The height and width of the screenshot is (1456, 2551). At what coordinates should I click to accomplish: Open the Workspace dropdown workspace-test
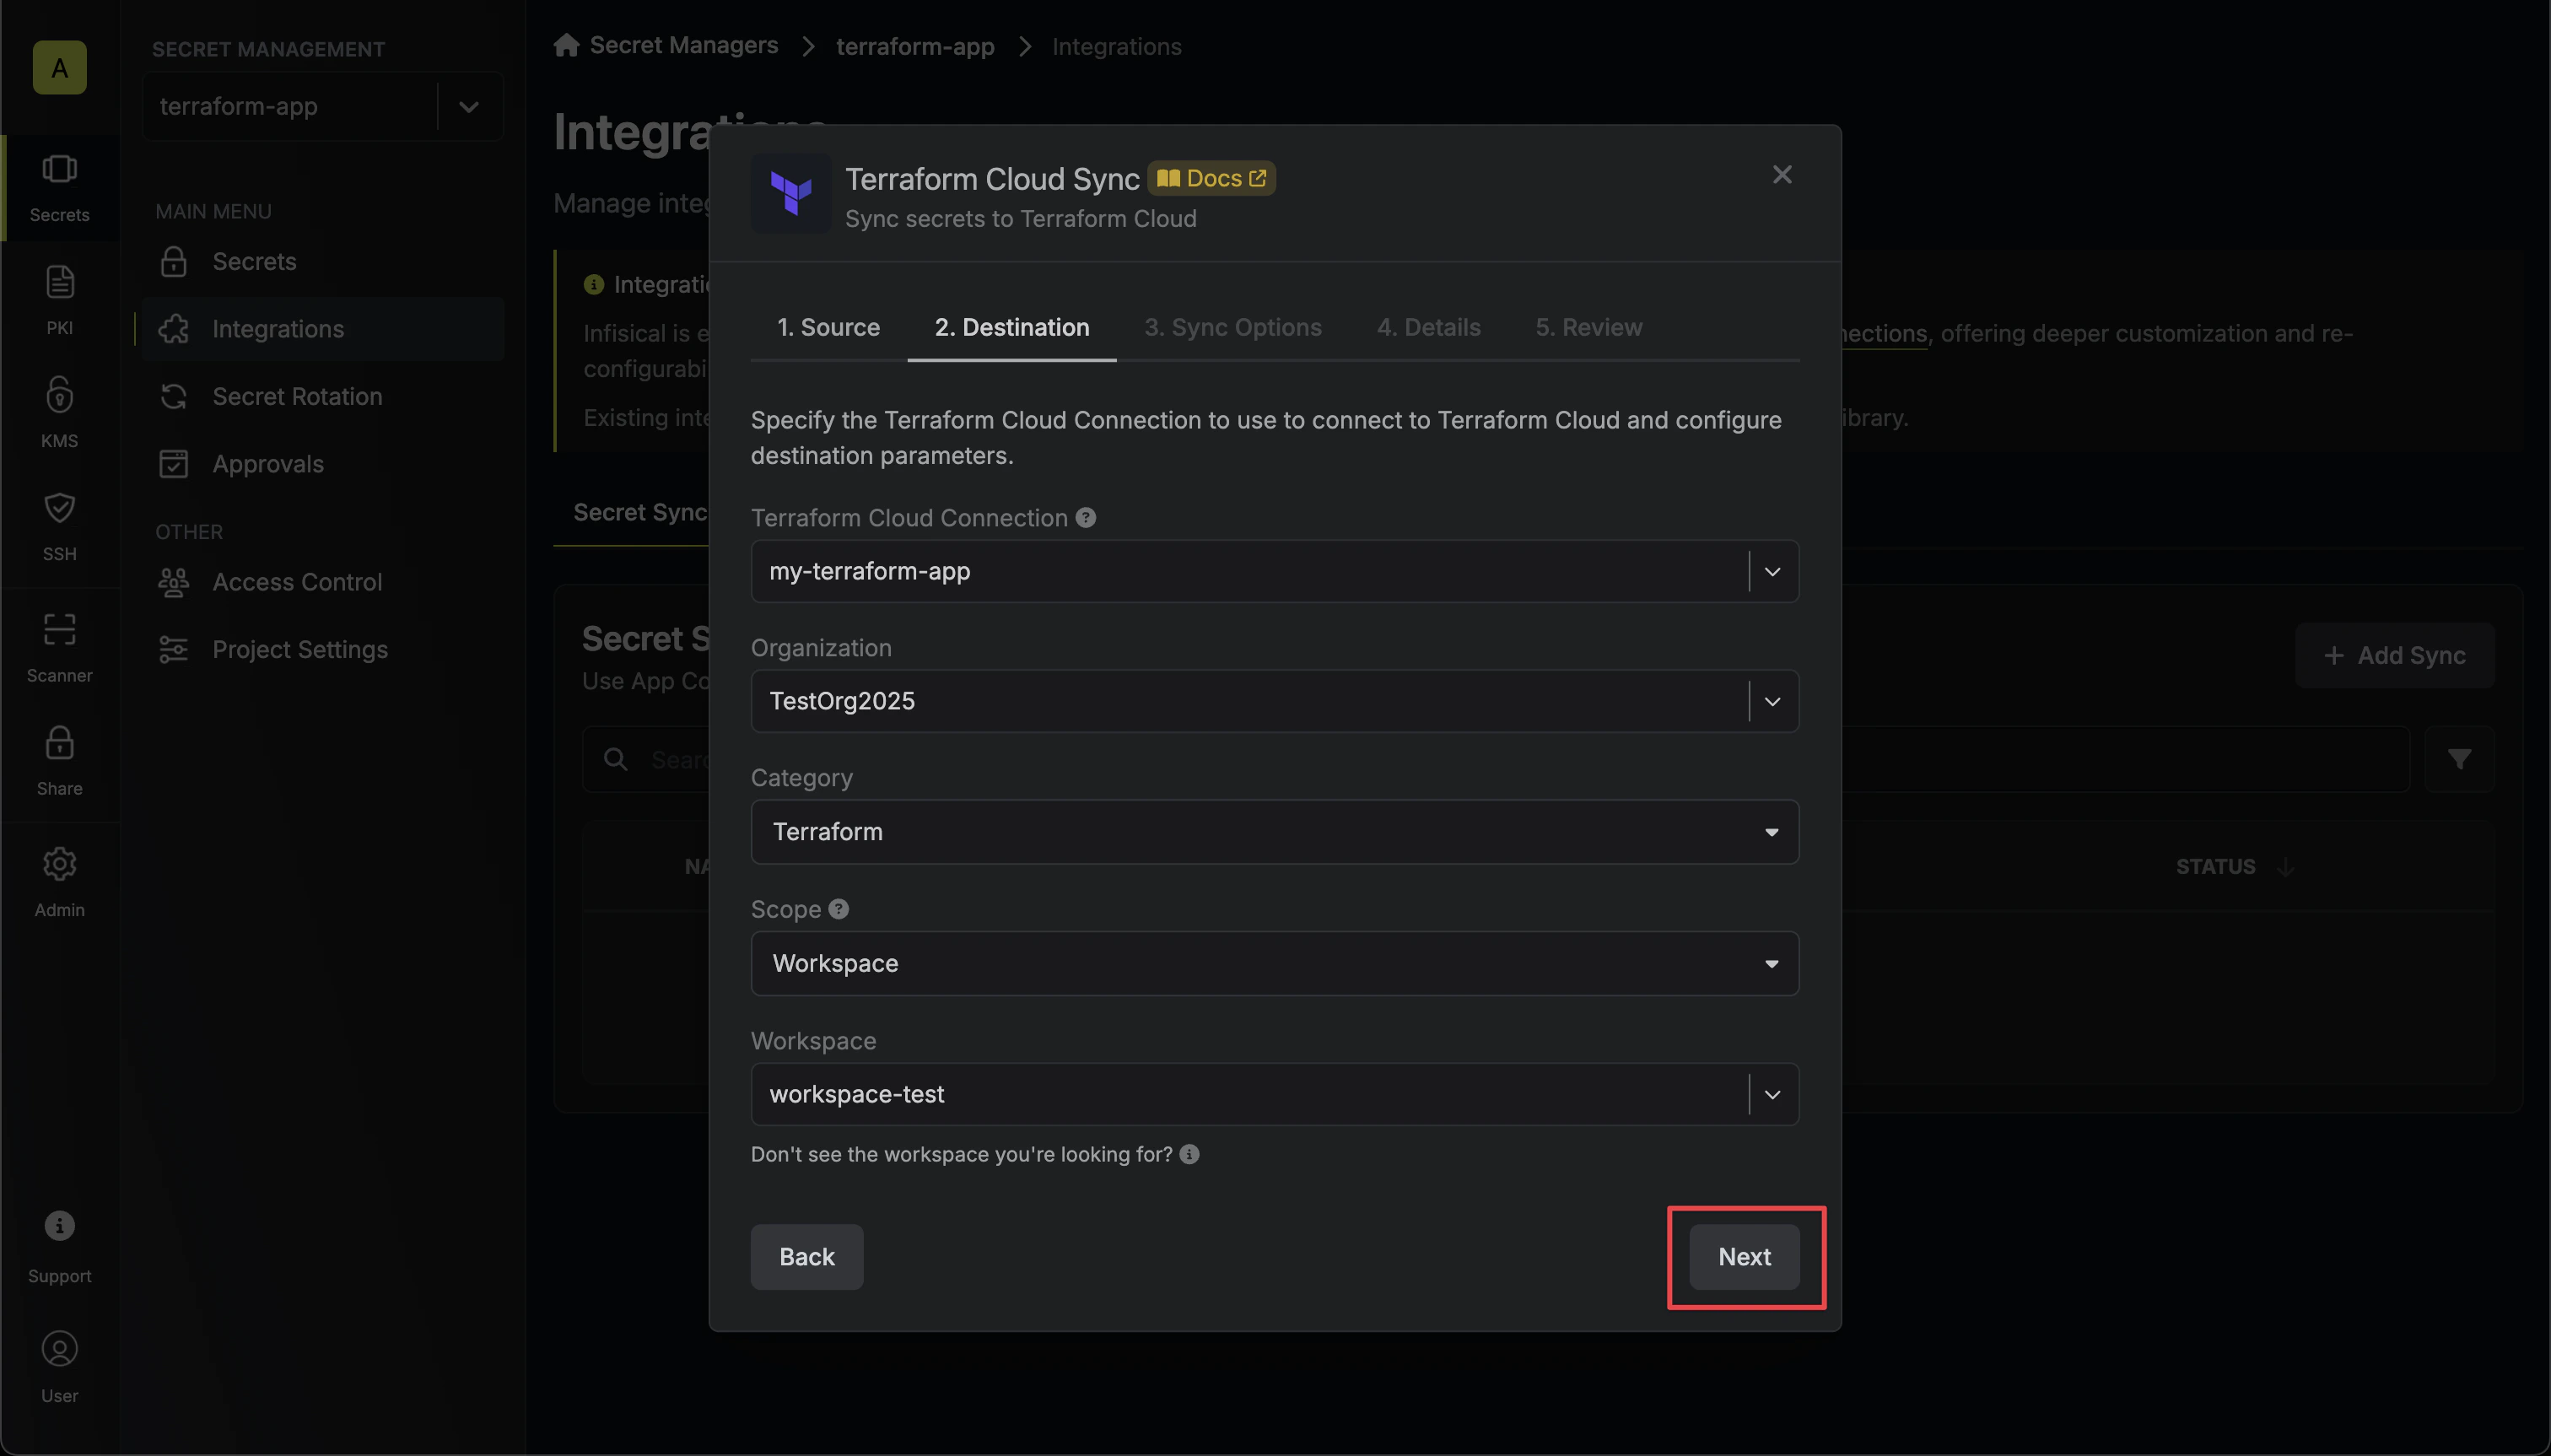1274,1094
